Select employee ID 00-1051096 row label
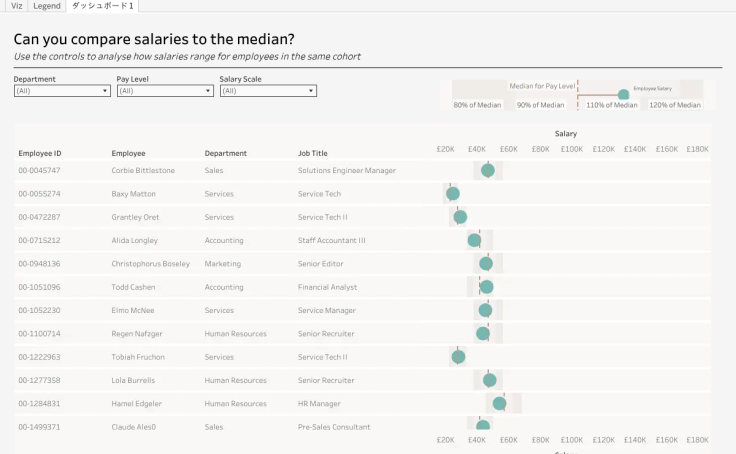Viewport: 736px width, 454px height. 39,287
